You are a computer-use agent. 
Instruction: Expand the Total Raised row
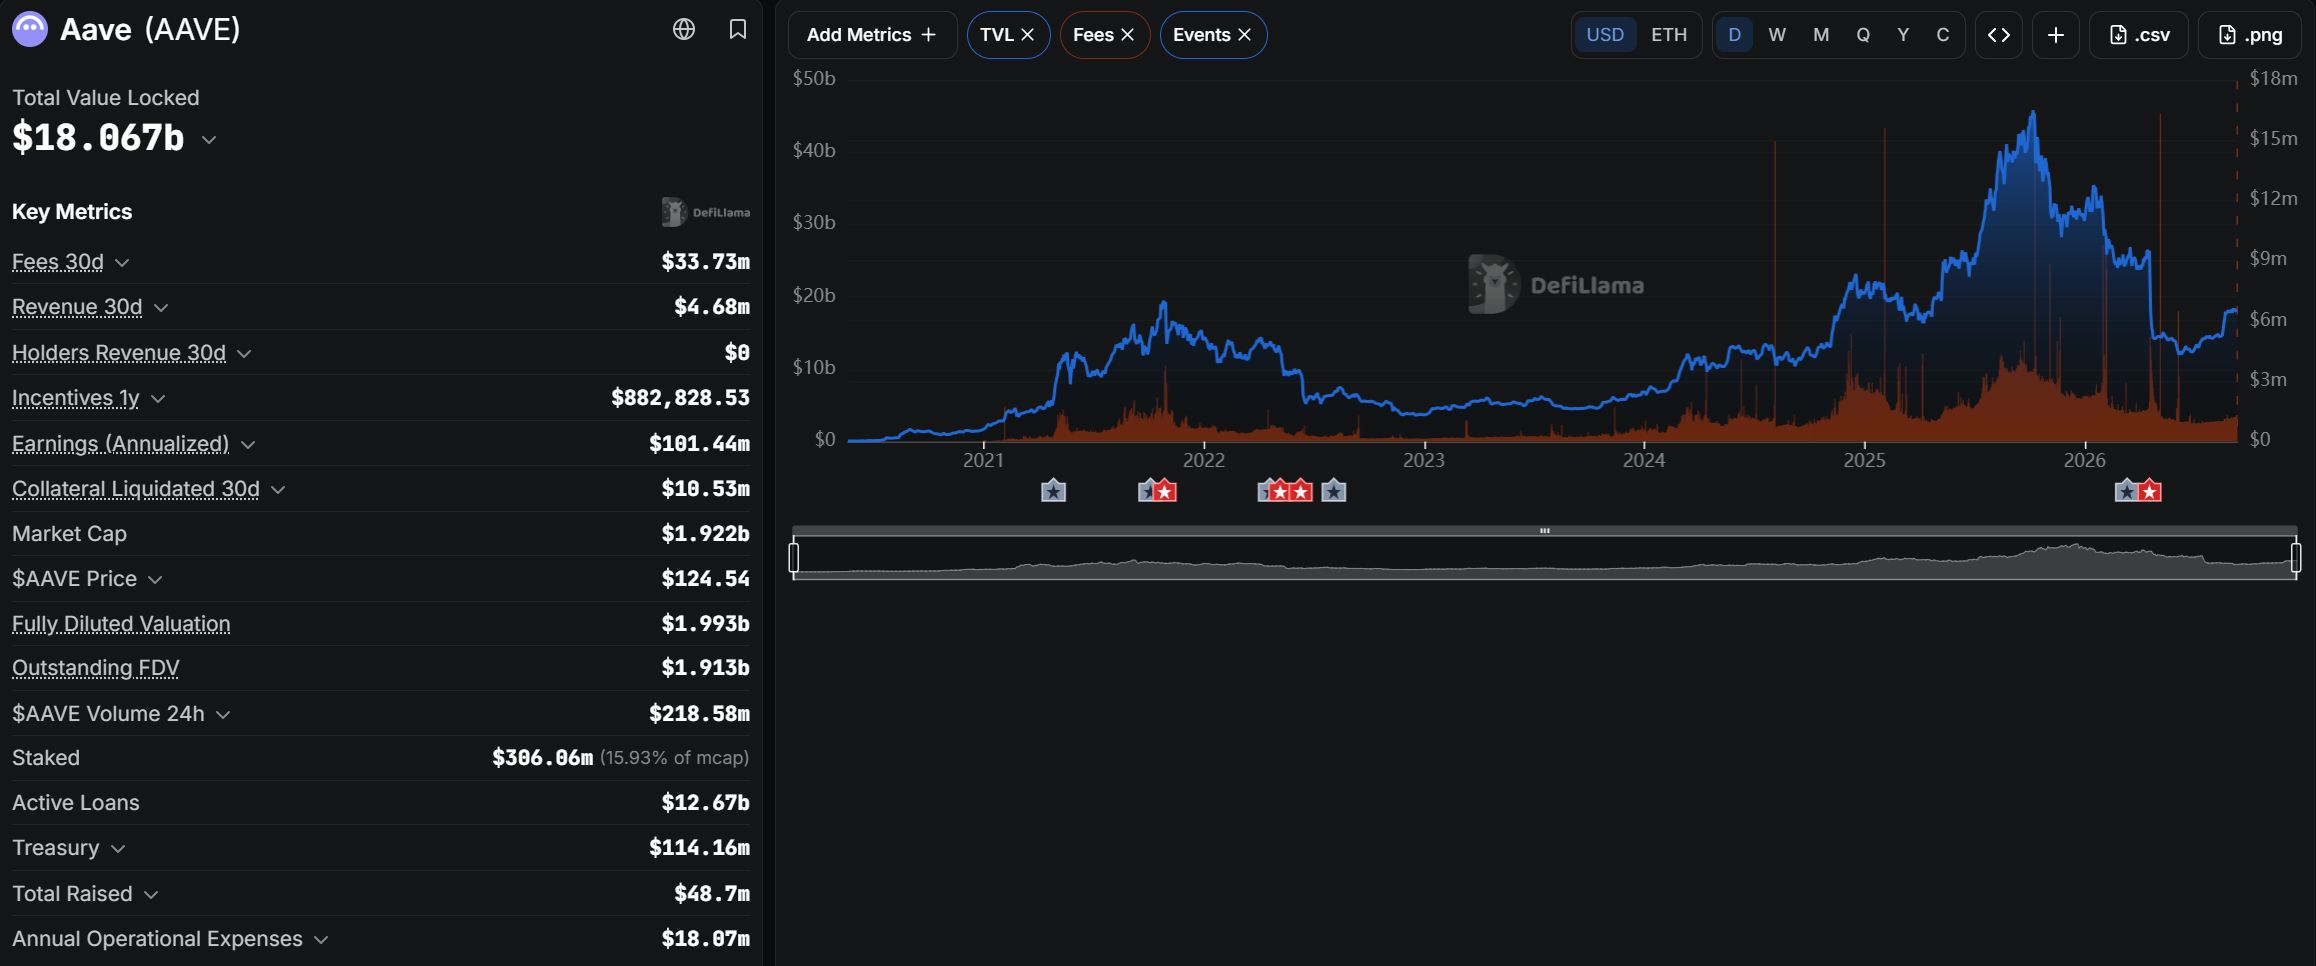(151, 895)
